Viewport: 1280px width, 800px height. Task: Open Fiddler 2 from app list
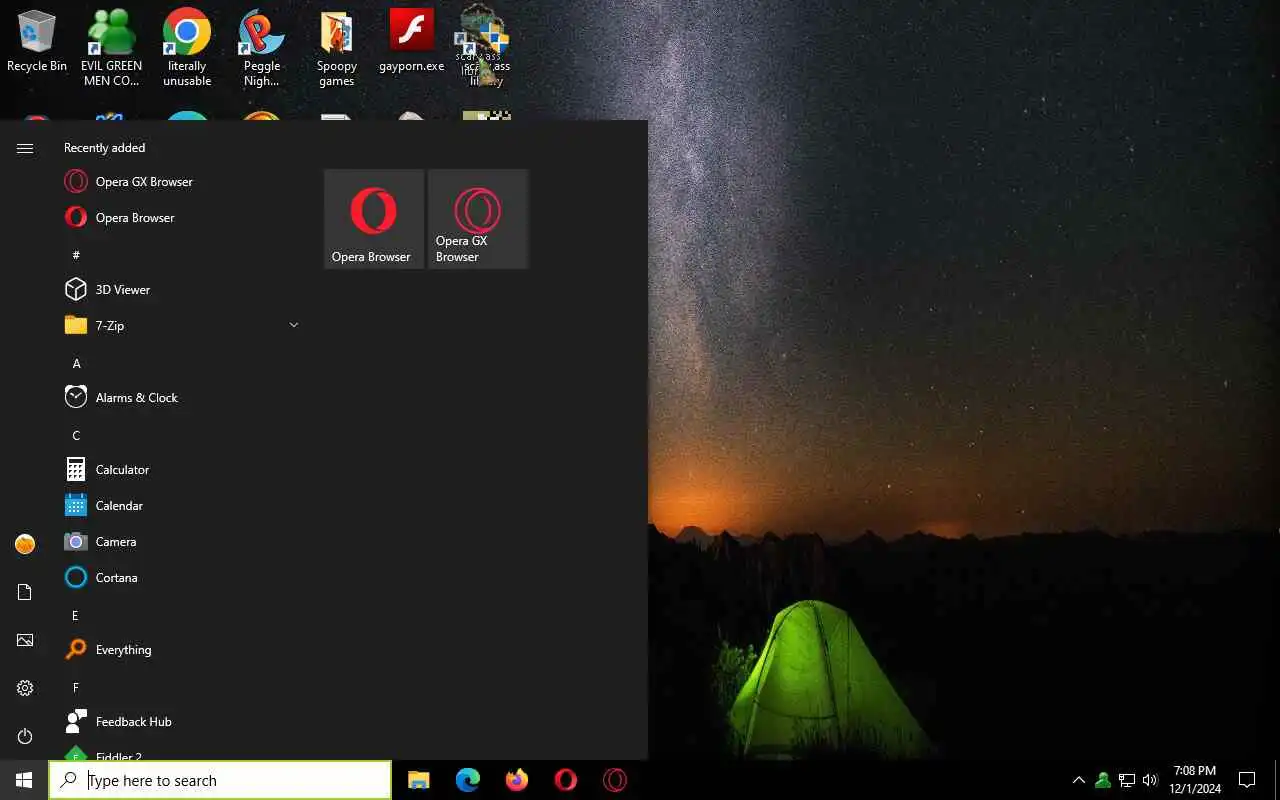pos(180,752)
